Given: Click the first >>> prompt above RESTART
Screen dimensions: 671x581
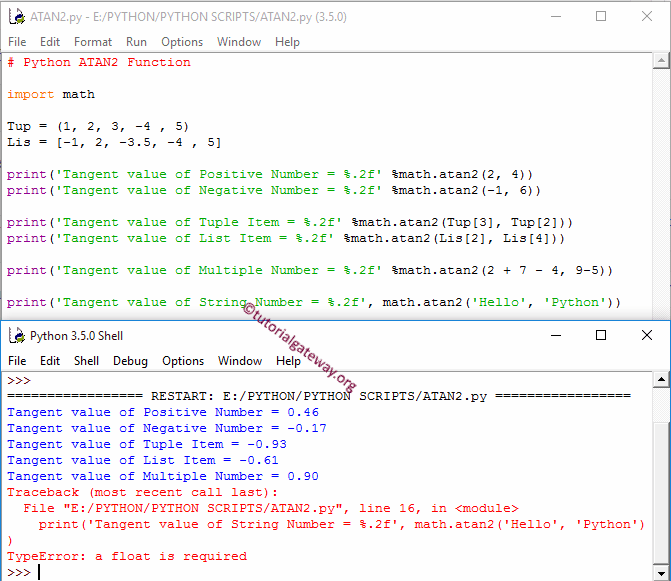Looking at the screenshot, I should pos(19,380).
